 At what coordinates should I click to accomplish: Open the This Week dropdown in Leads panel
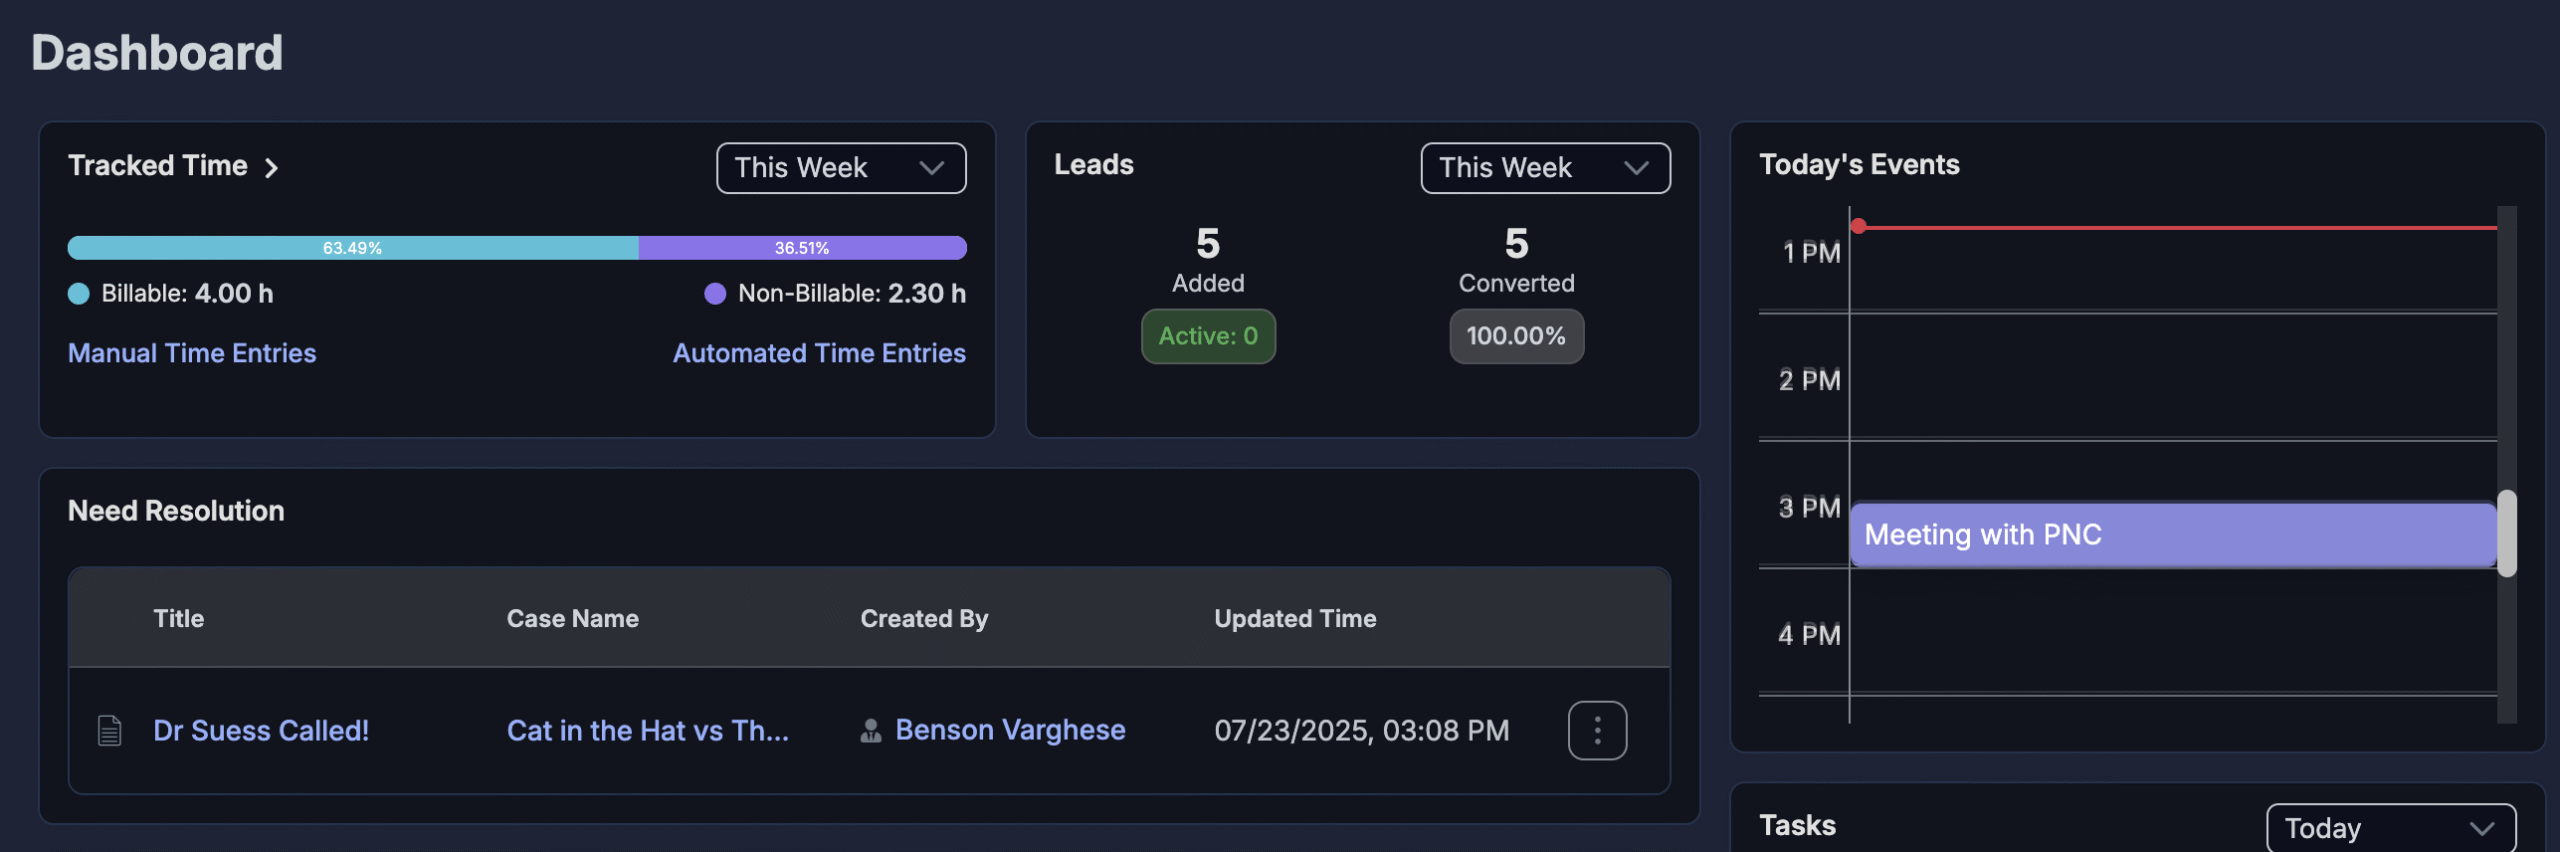1544,167
